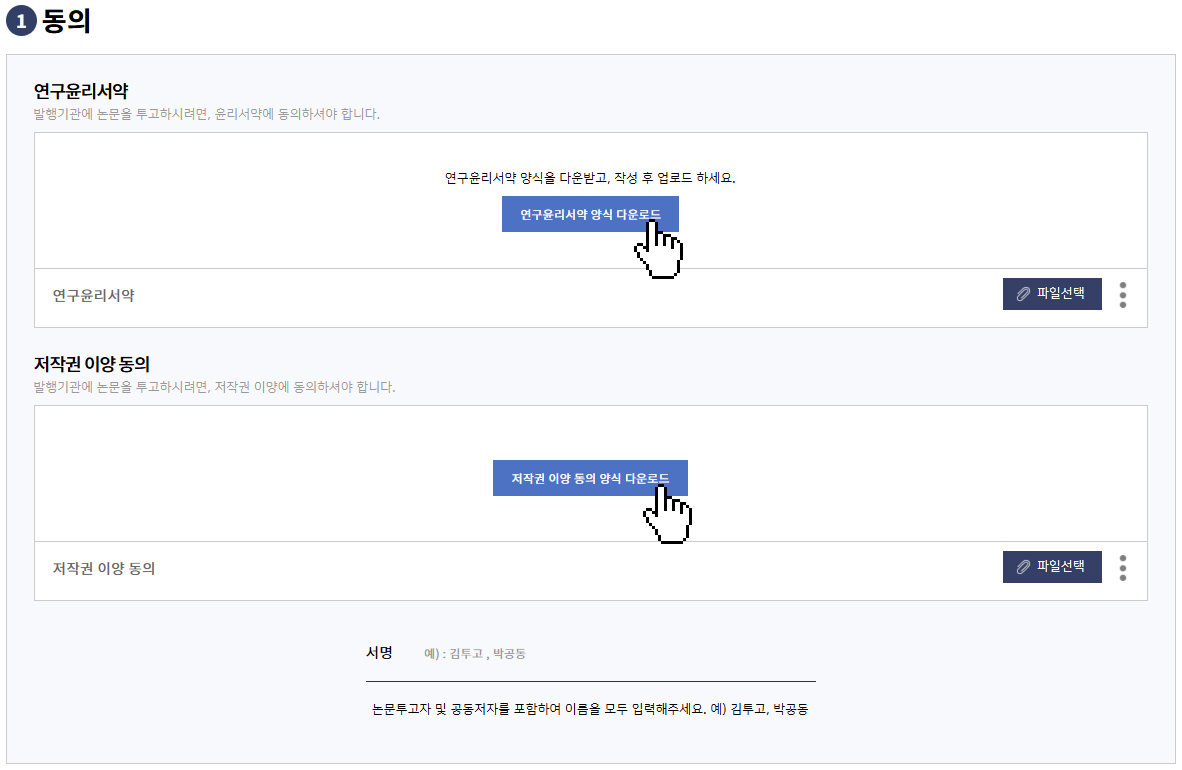Click the 논문투고자 및 공동저자 helper text
The height and width of the screenshot is (770, 1182).
tap(589, 709)
